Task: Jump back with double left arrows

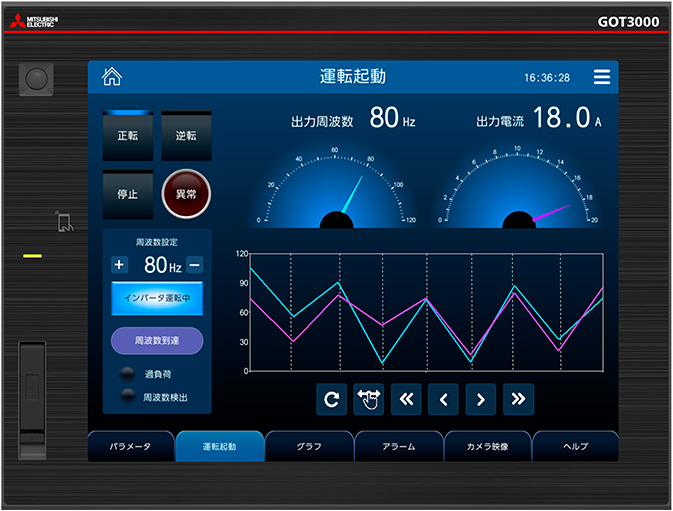Action: click(406, 399)
